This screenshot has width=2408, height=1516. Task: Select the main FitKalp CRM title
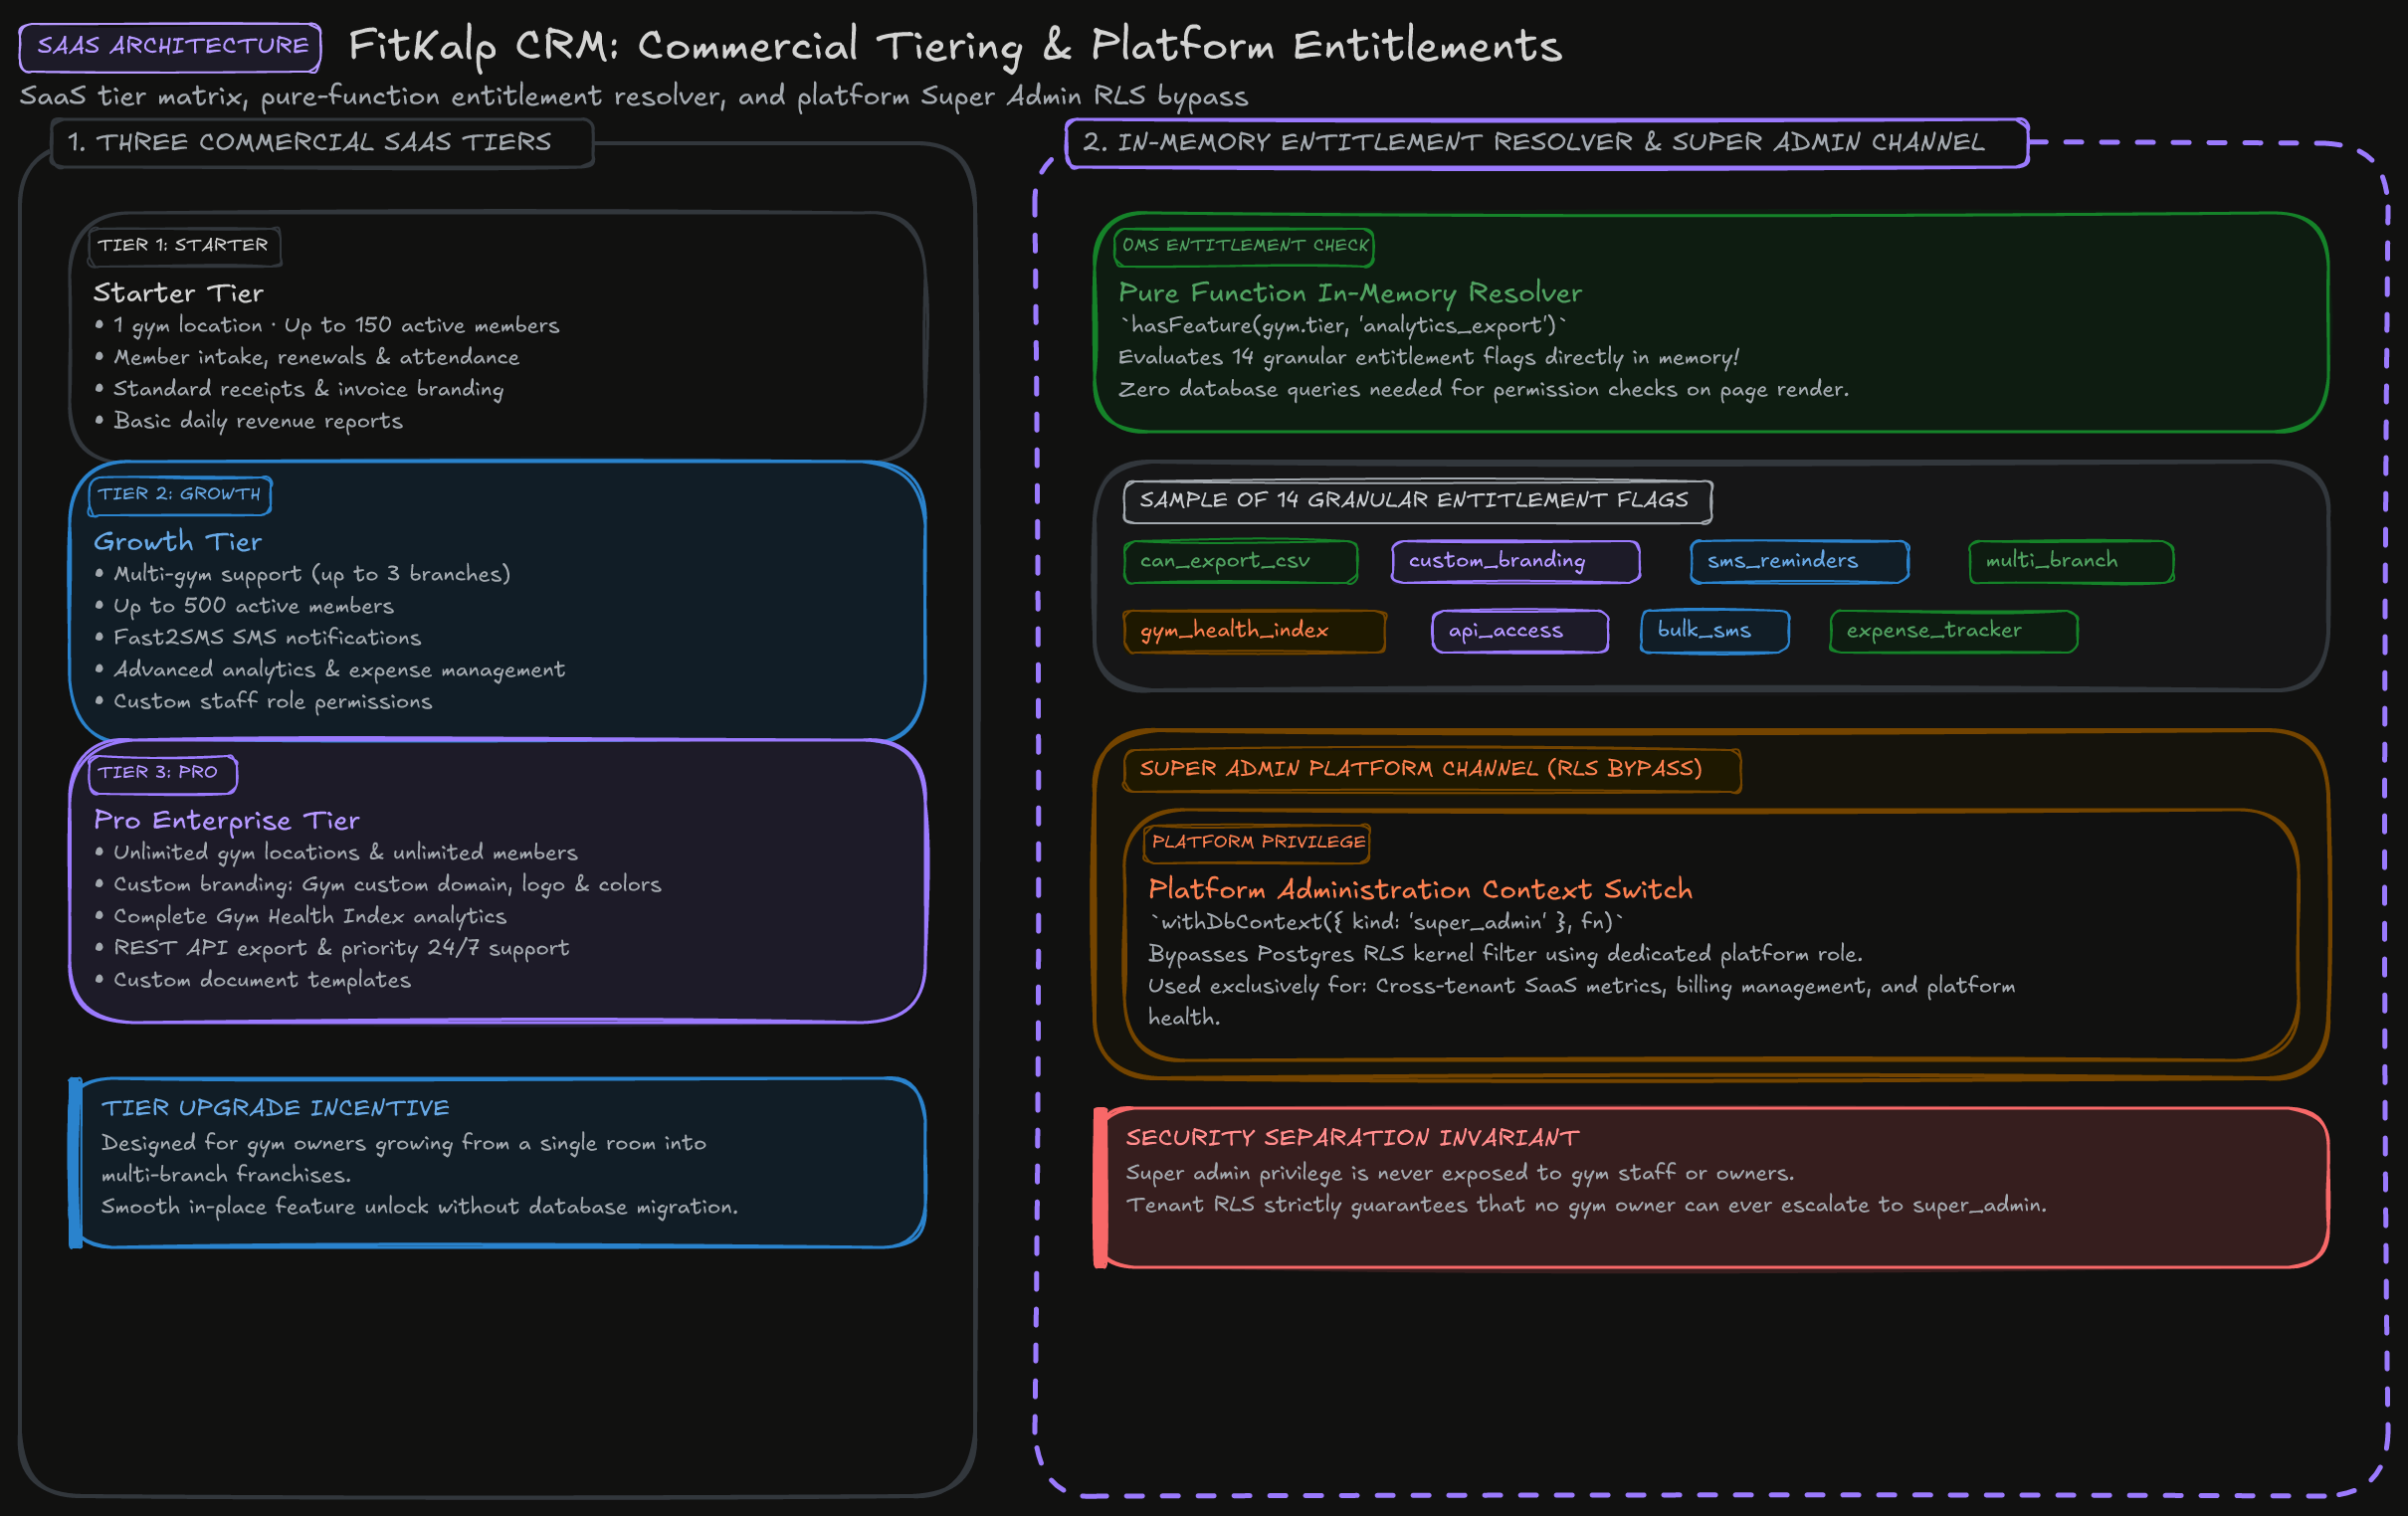955,46
